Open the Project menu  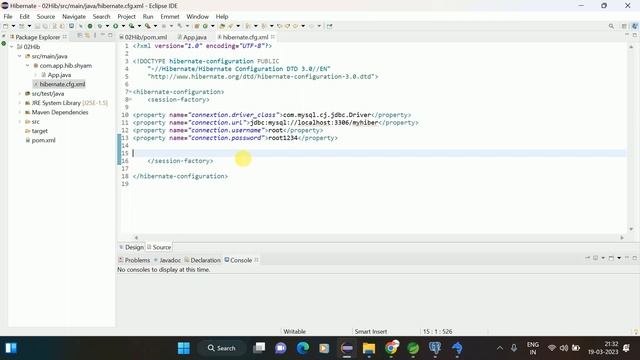(127, 16)
